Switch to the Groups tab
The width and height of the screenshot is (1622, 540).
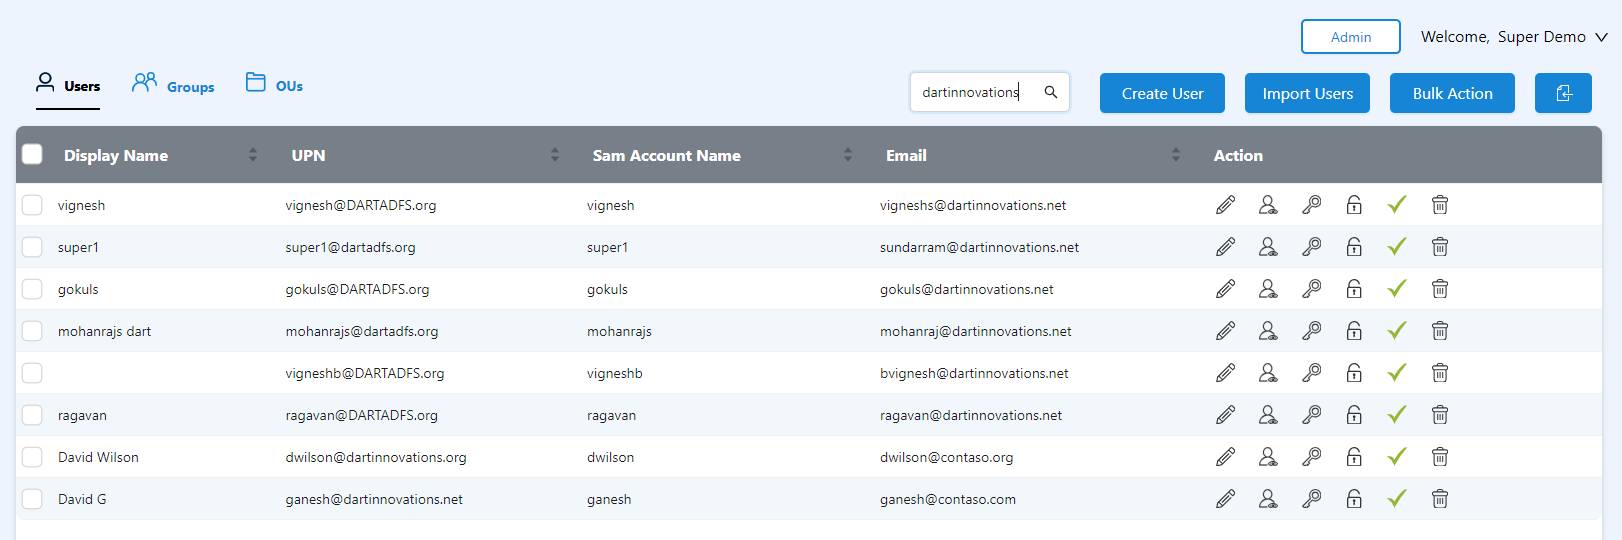click(x=173, y=85)
